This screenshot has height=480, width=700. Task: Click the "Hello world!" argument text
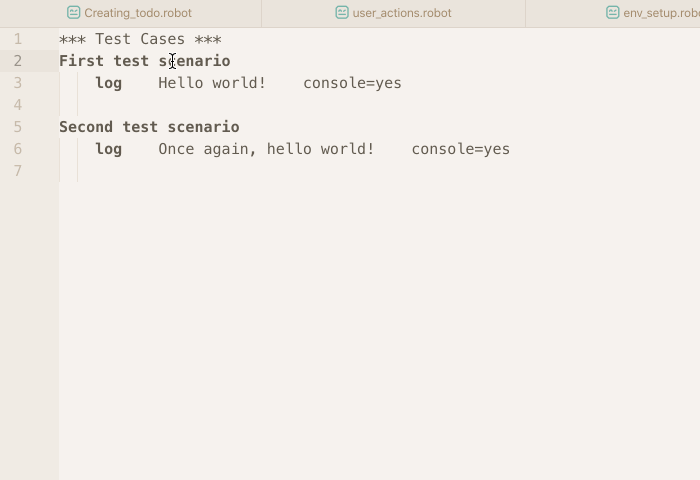pyautogui.click(x=212, y=83)
